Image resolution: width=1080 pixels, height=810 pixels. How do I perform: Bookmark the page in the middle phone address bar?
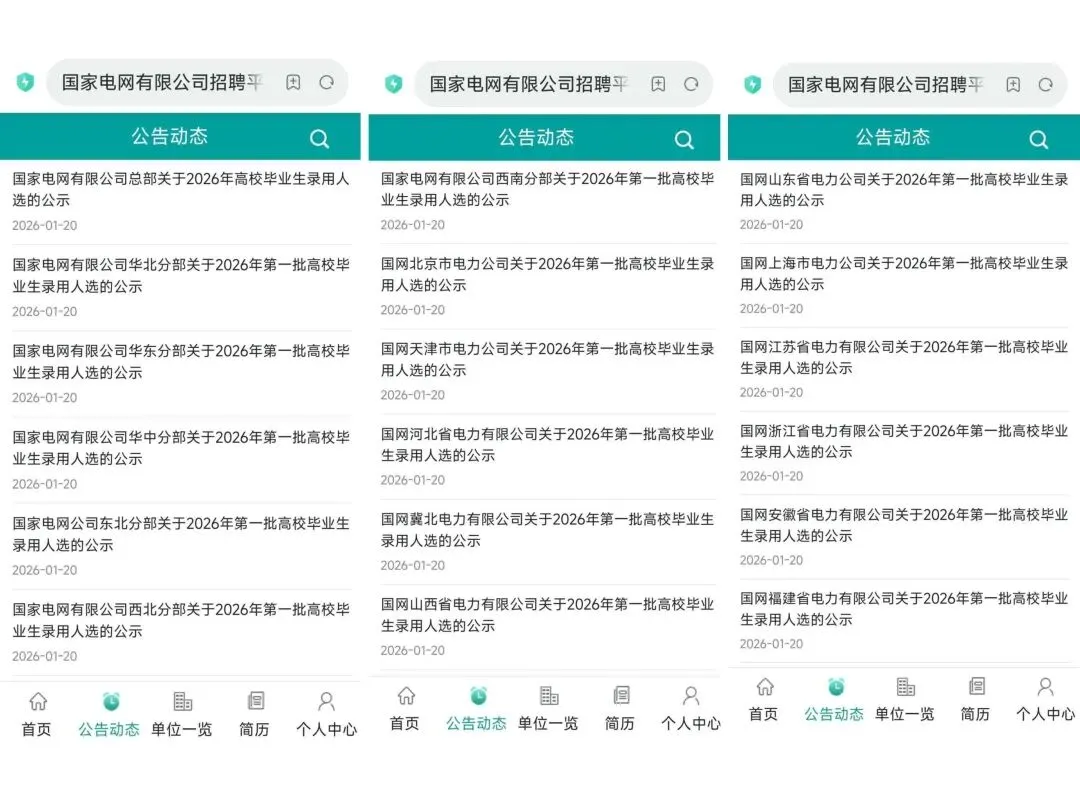658,84
